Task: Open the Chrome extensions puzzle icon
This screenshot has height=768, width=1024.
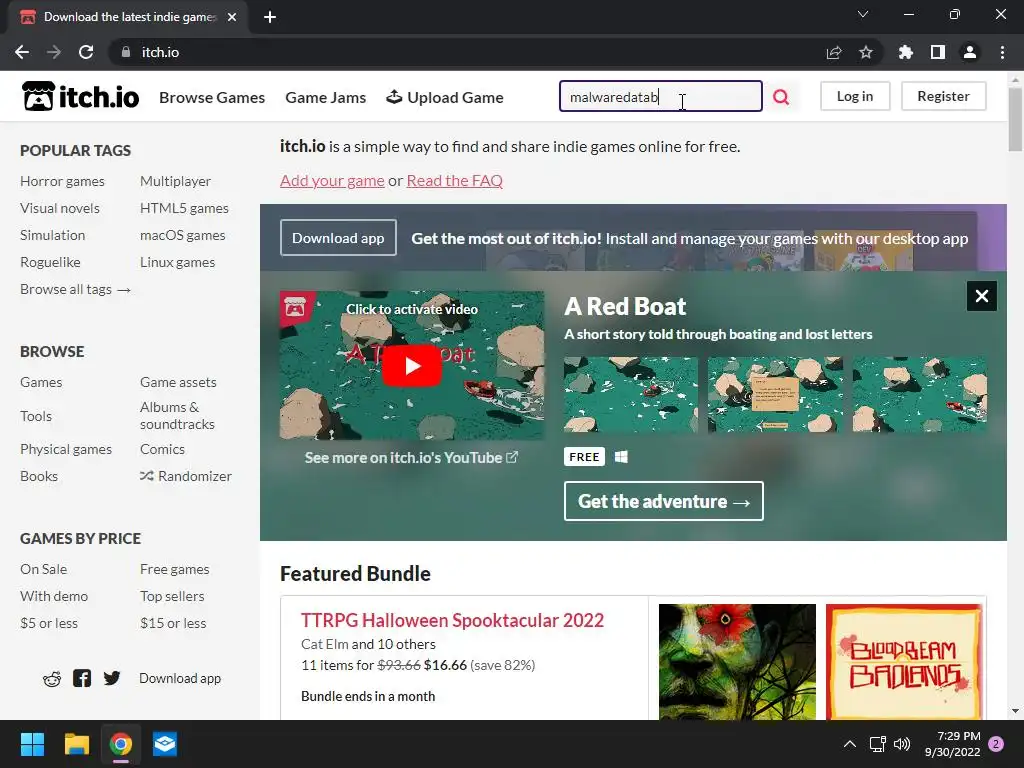Action: tap(906, 52)
